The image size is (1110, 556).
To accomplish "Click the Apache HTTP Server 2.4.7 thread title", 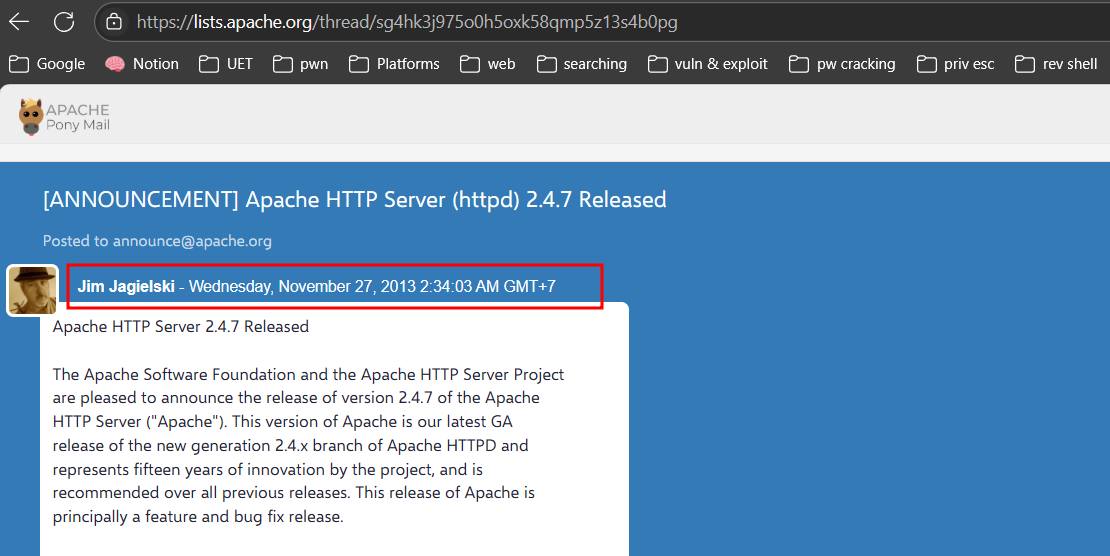I will (x=354, y=200).
